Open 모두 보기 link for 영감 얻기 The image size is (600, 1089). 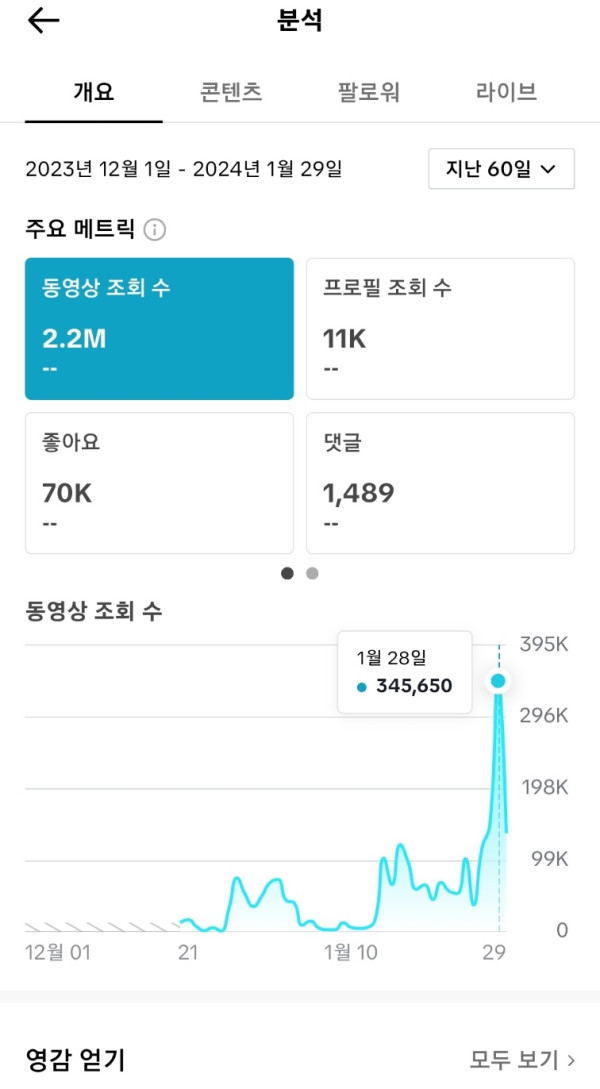coord(514,1060)
